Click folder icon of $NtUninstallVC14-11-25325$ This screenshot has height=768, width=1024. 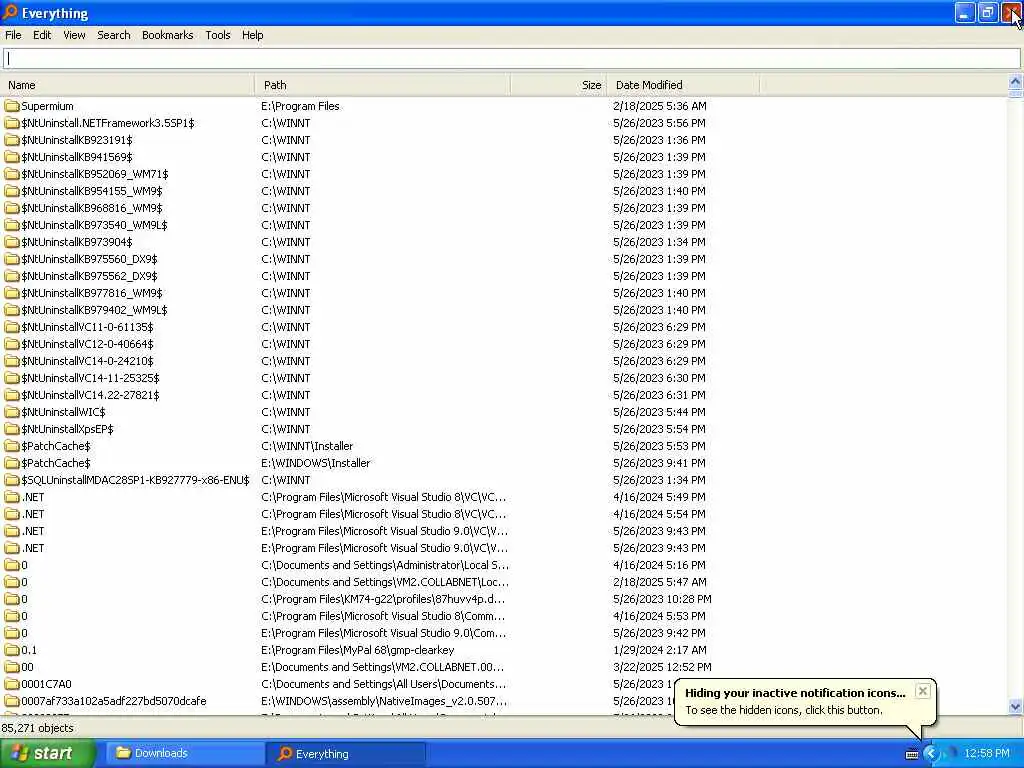(12, 377)
